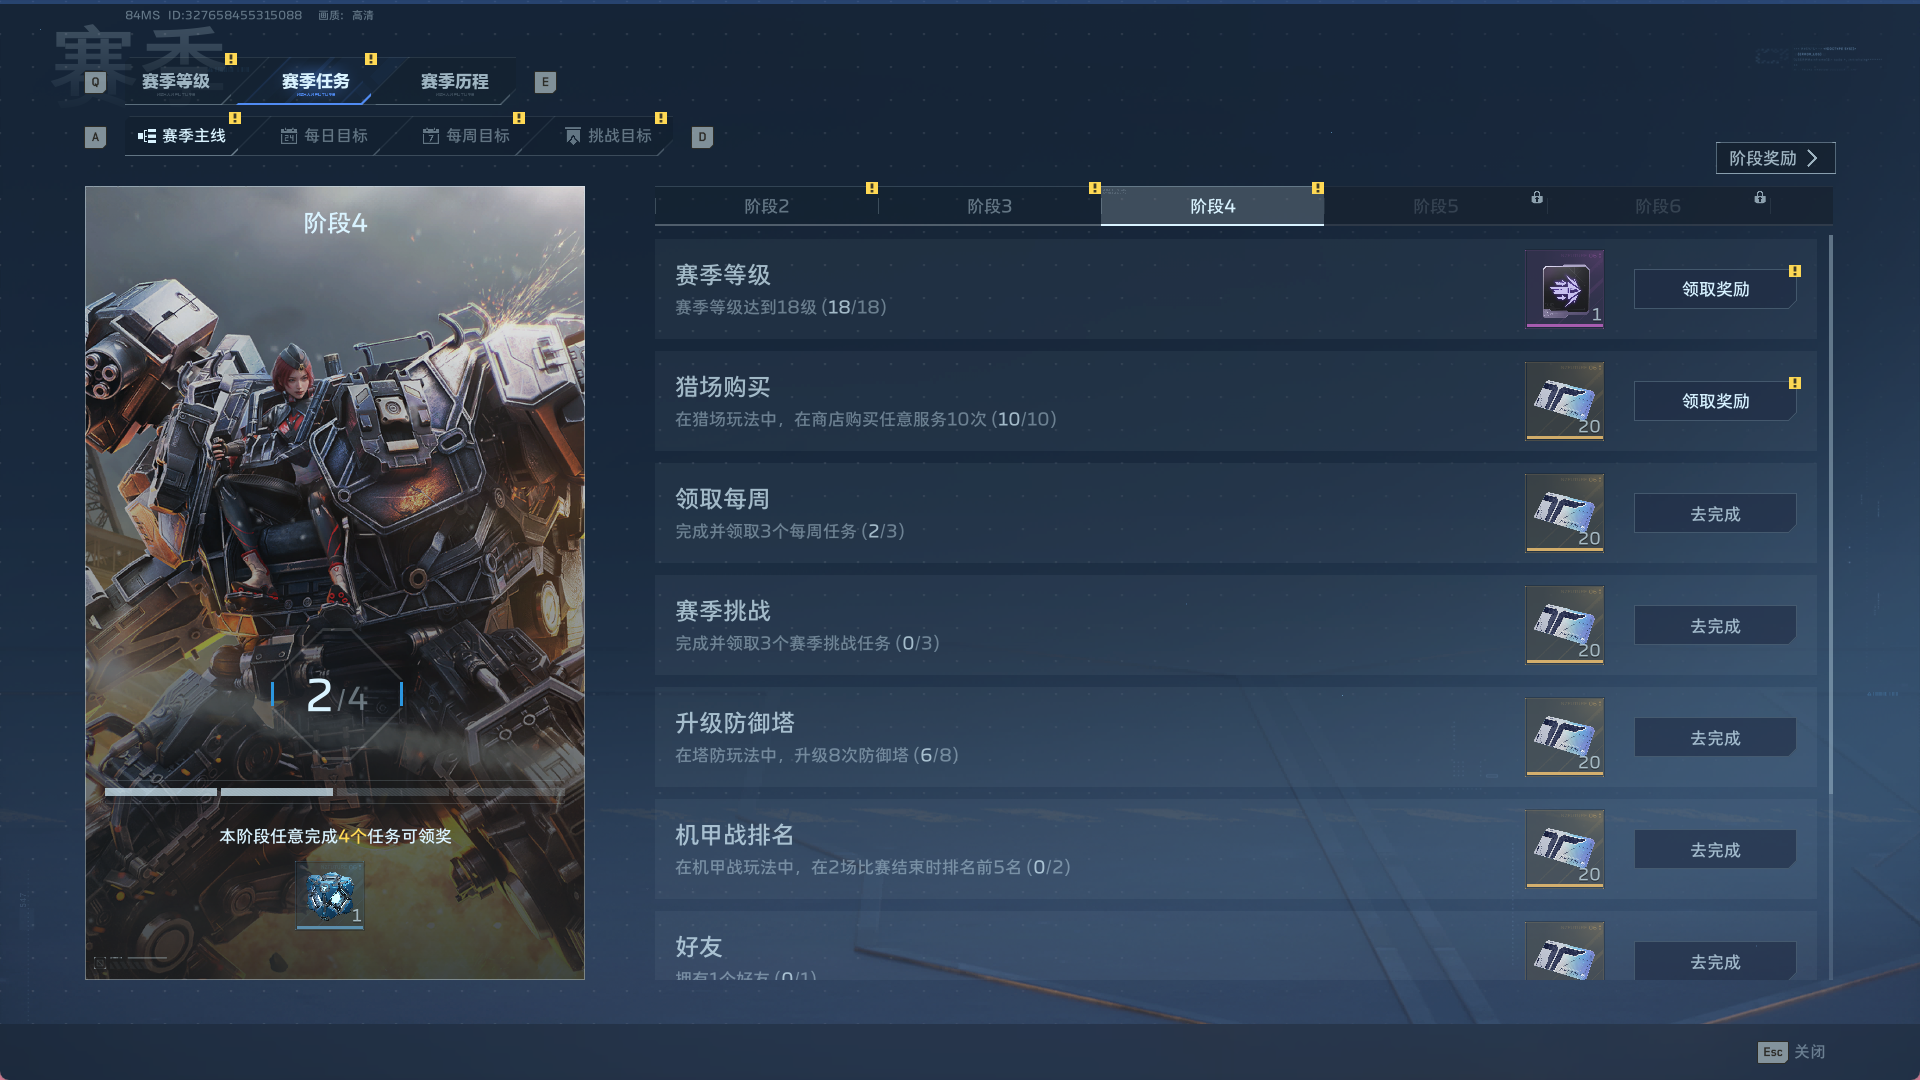The height and width of the screenshot is (1080, 1920).
Task: Switch to 阶段2 stage tab
Action: click(x=767, y=206)
